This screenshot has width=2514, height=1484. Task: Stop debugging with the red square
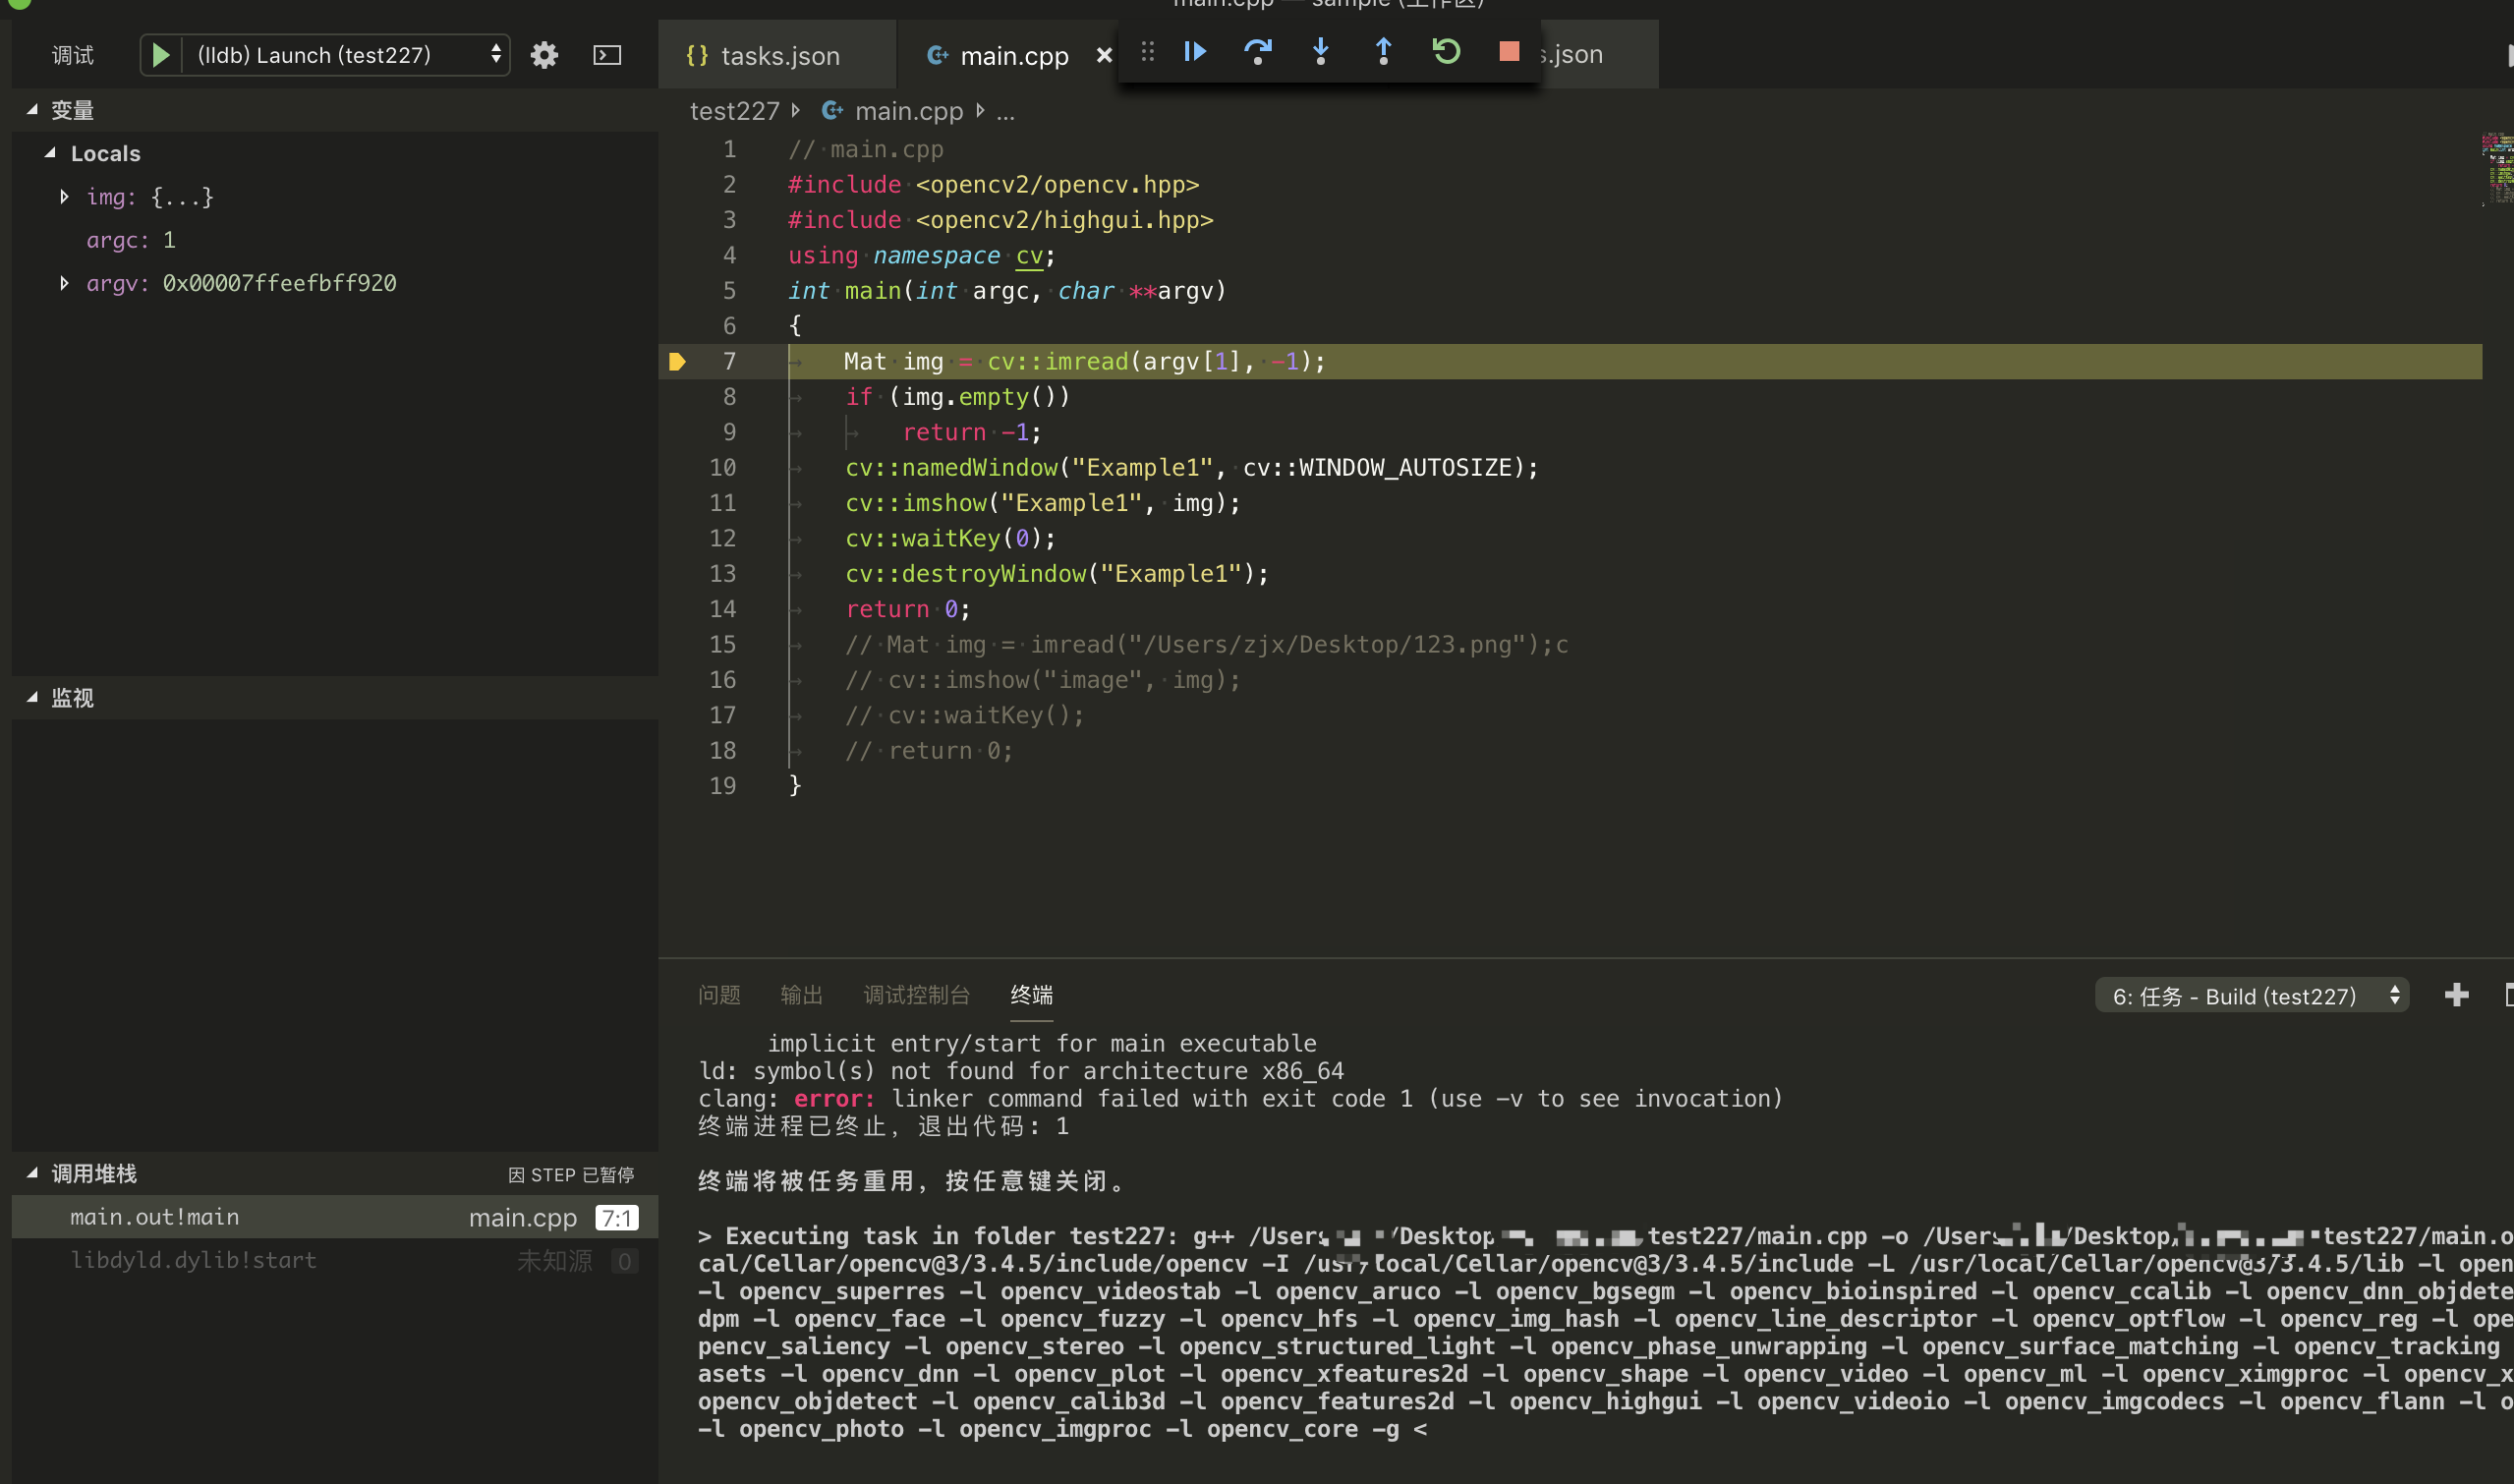click(x=1509, y=52)
